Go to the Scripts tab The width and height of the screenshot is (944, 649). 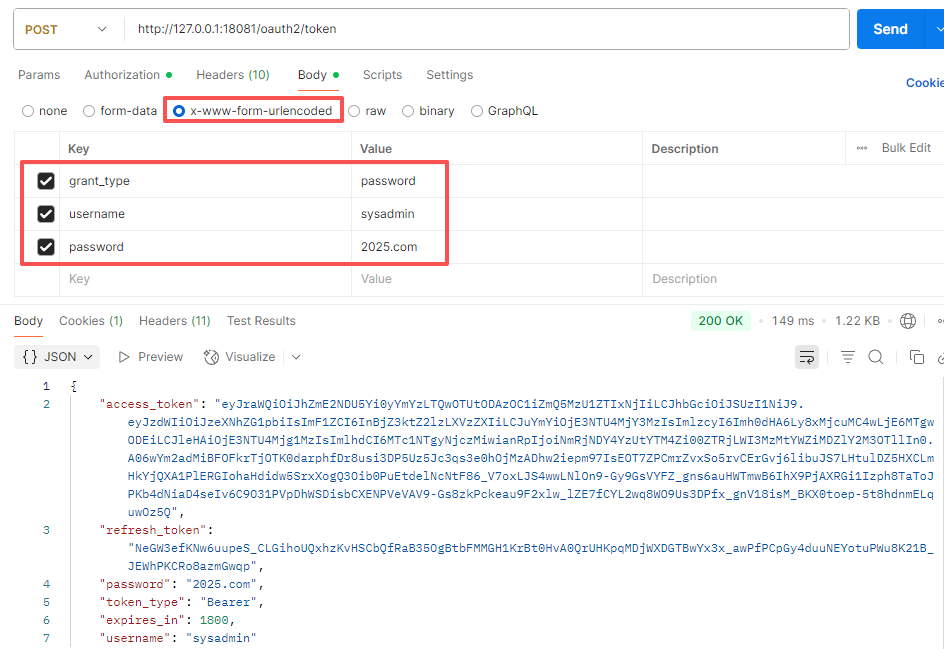click(382, 75)
